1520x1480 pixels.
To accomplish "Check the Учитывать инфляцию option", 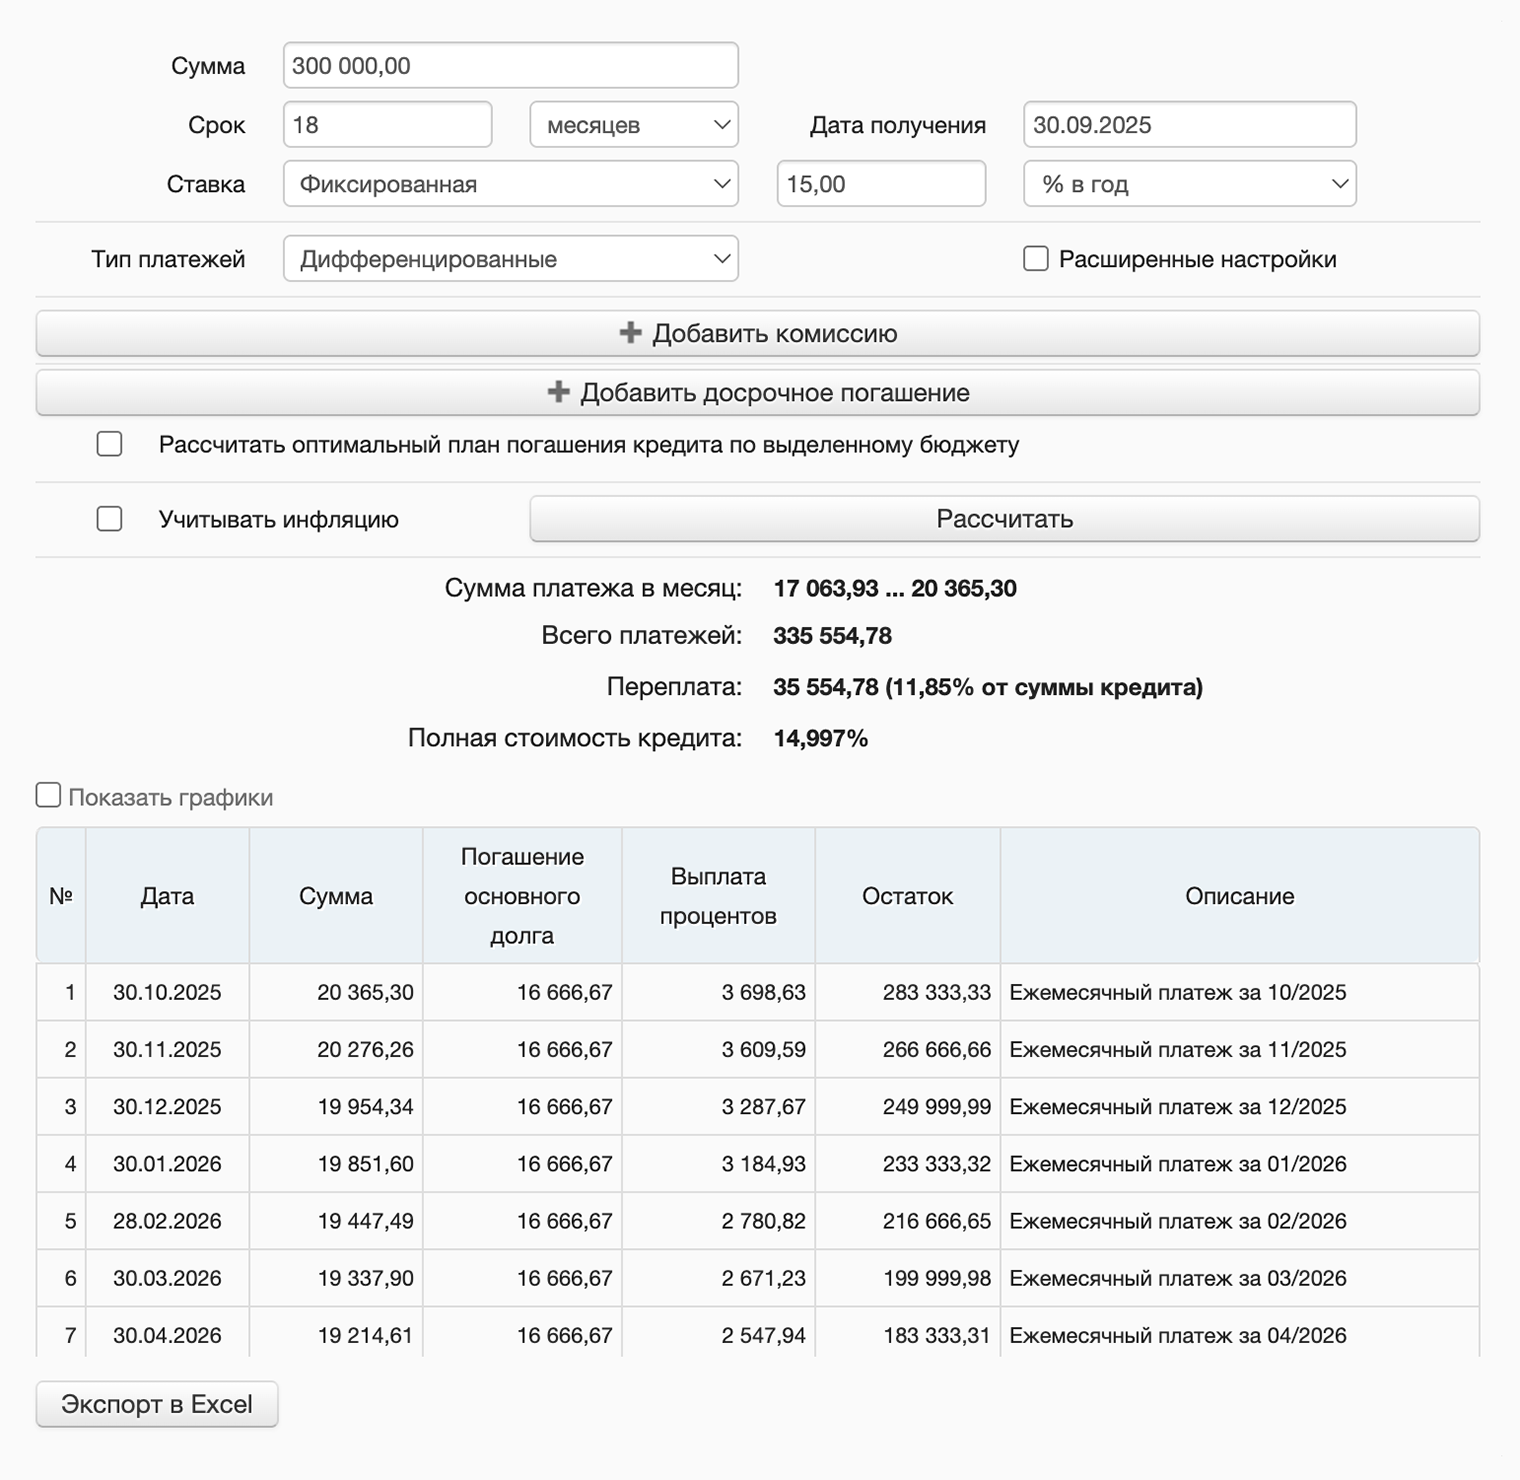I will (110, 519).
